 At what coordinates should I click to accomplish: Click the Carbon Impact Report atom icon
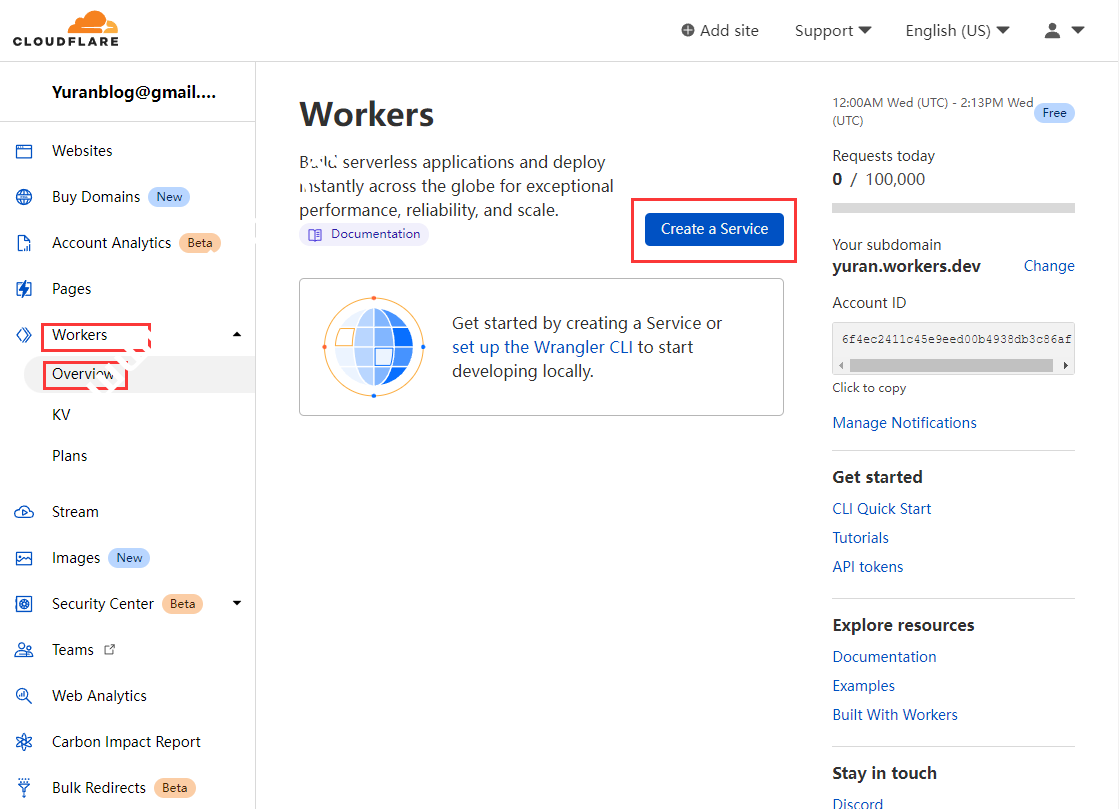(24, 742)
